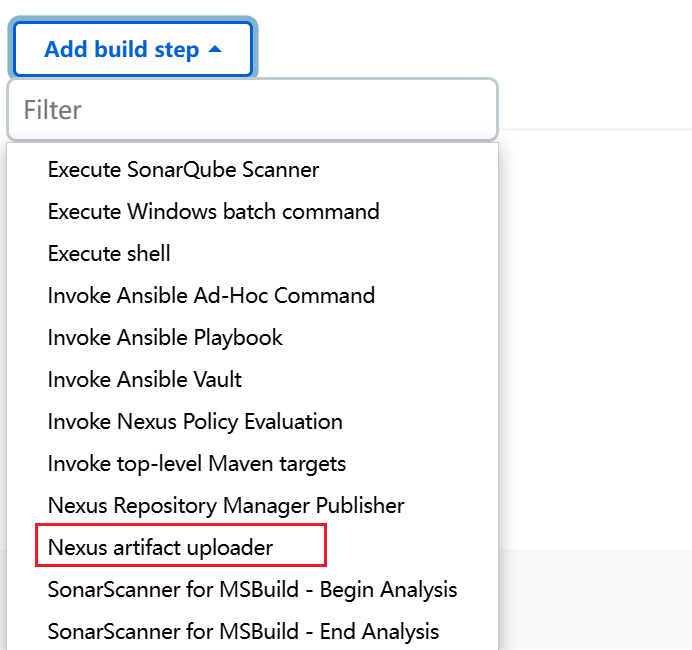Add Invoke Nexus Policy Evaluation step
Viewport: 692px width, 650px height.
(195, 421)
